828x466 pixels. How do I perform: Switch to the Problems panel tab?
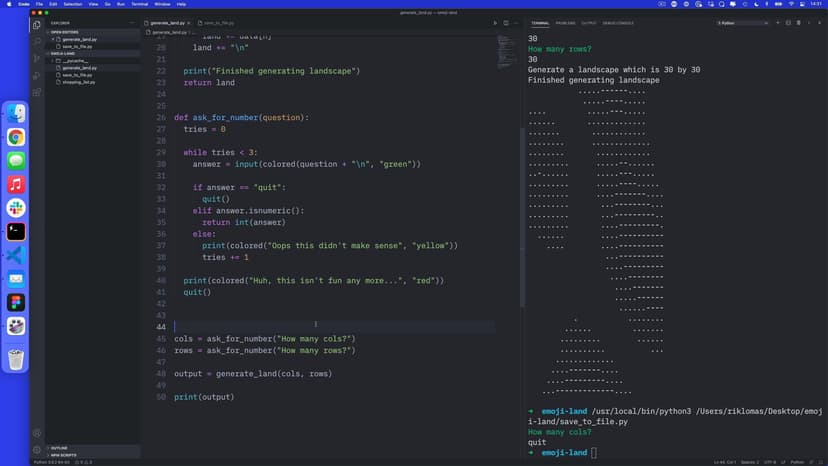566,22
